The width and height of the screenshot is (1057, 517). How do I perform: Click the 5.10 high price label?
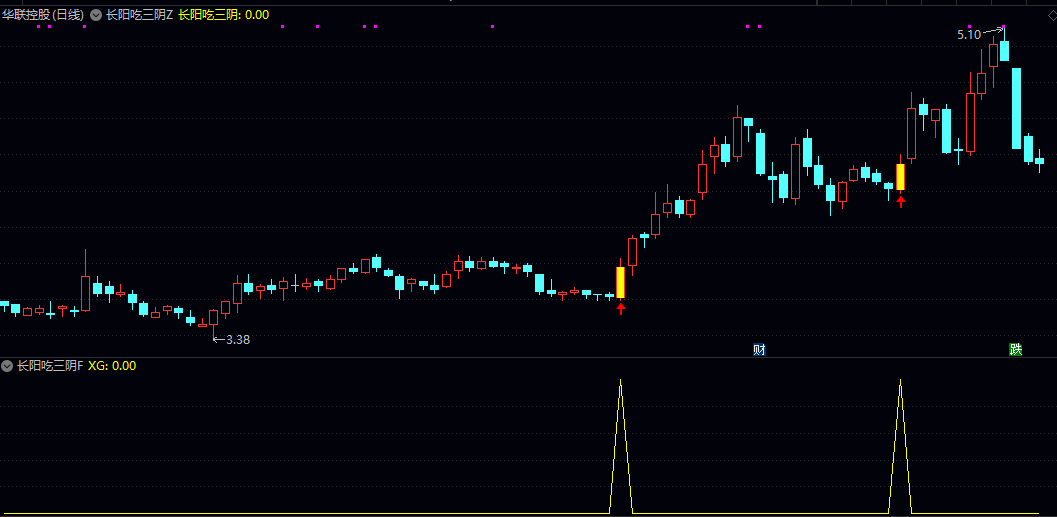[x=969, y=35]
